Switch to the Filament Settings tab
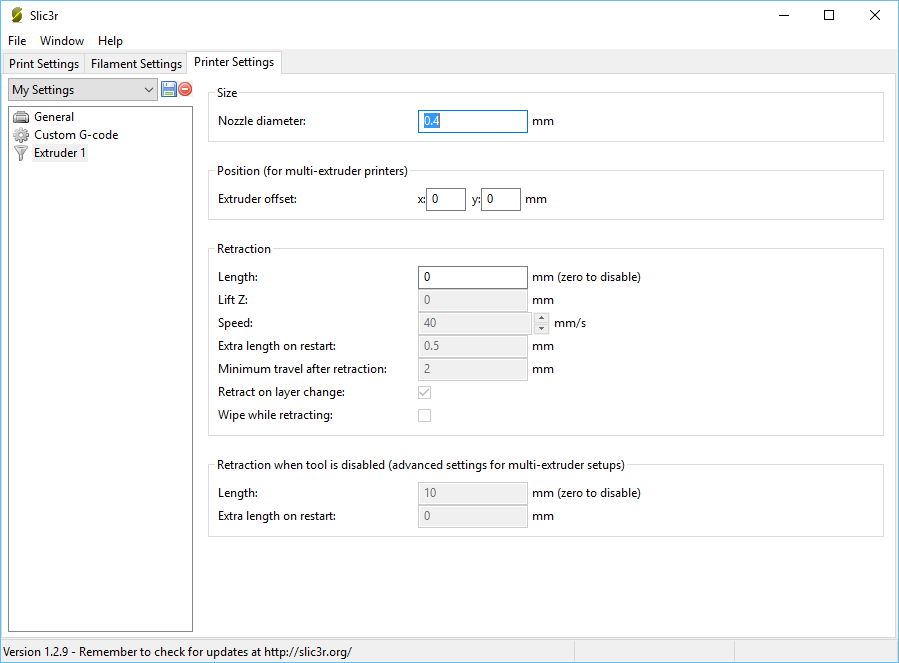Viewport: 899px width, 663px height. pos(136,64)
